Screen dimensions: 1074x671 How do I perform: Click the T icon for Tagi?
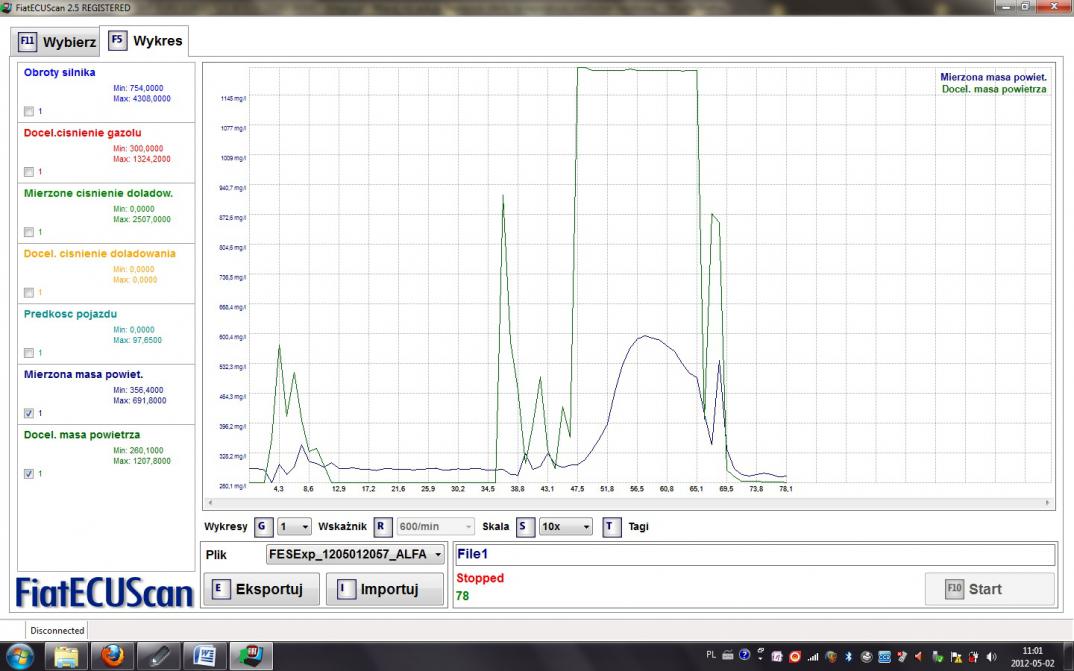[x=613, y=527]
